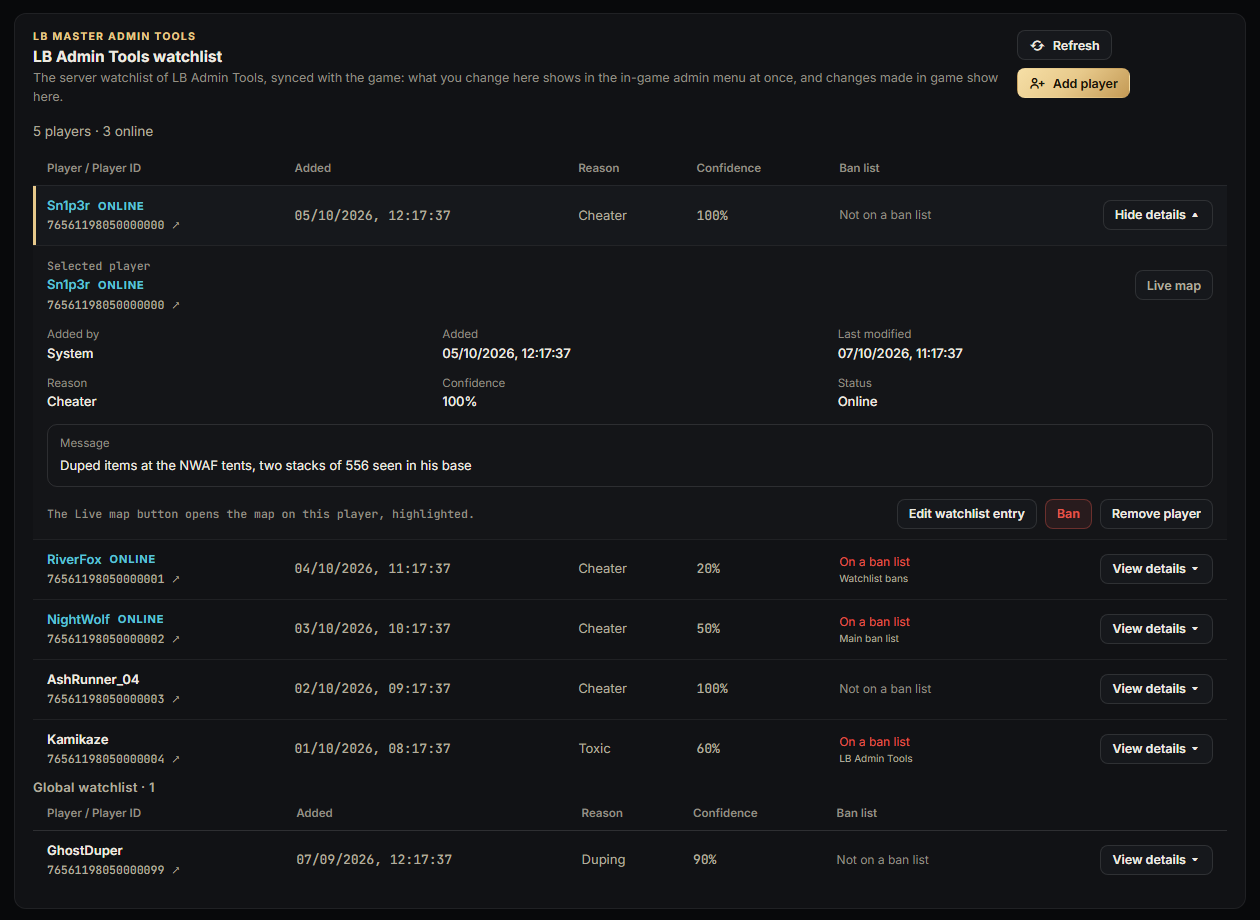
Task: Click the NightWolf player name
Action: 78,619
